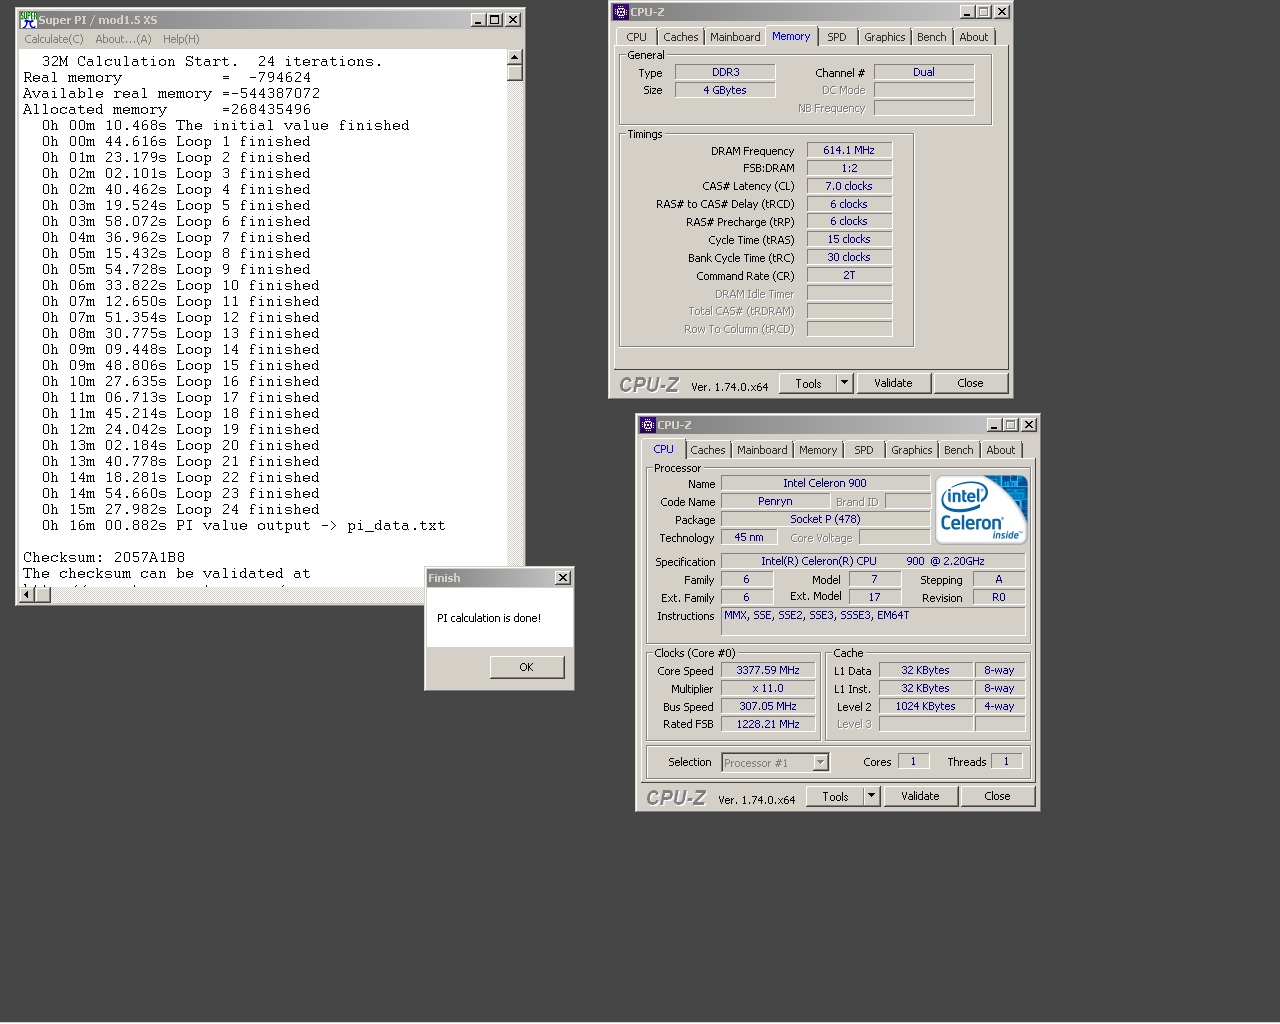This screenshot has width=1280, height=1024.
Task: Open Processor #1 selection dropdown
Action: coord(775,762)
